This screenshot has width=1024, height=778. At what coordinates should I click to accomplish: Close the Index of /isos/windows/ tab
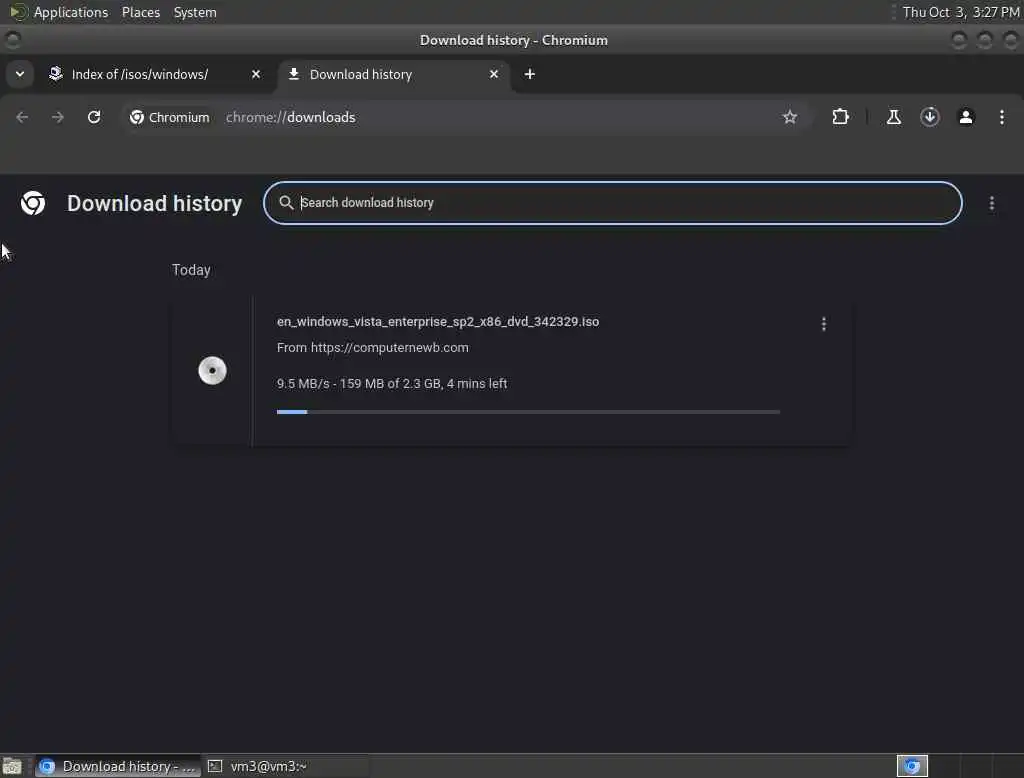pyautogui.click(x=256, y=74)
